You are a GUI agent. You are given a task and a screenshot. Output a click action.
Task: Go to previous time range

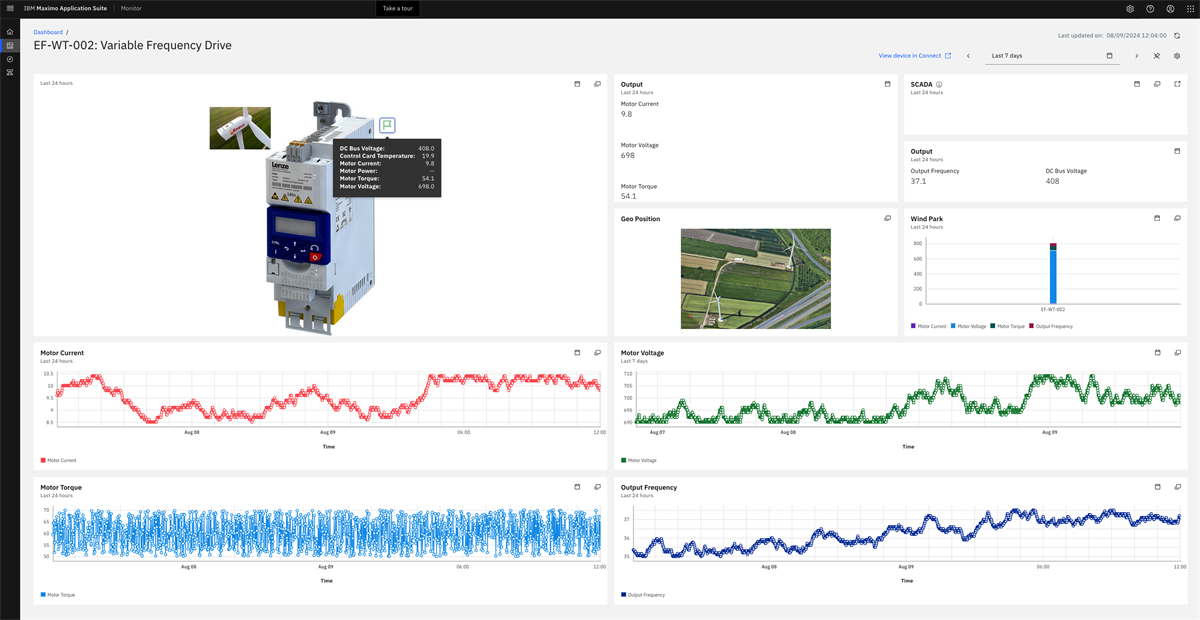968,56
